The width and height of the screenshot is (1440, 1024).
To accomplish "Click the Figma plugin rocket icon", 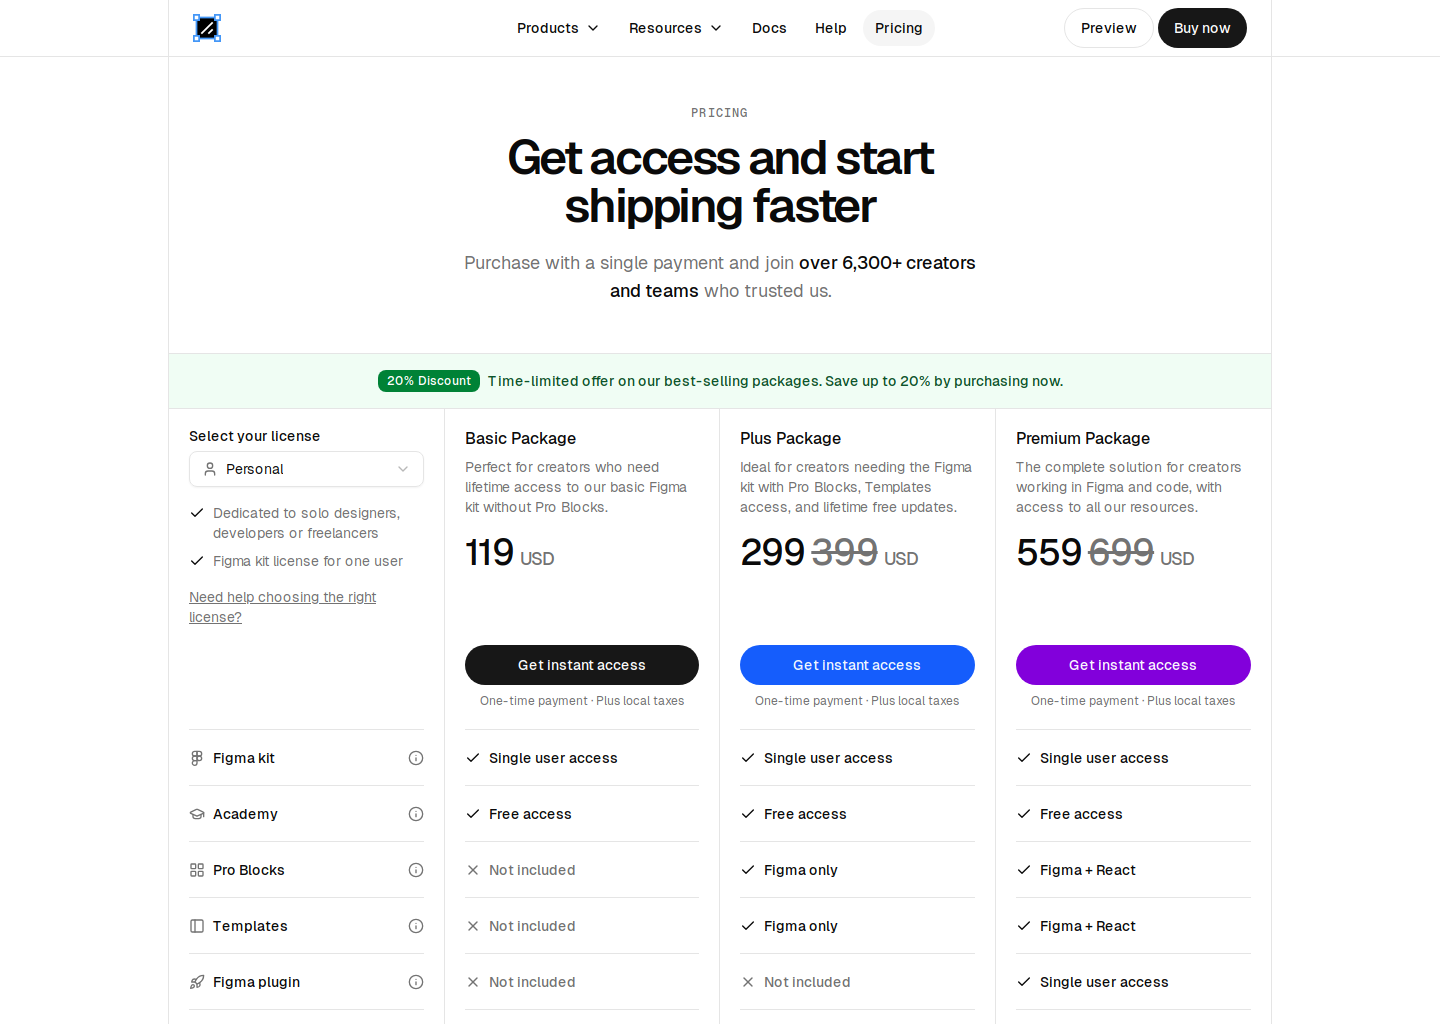I will [196, 982].
